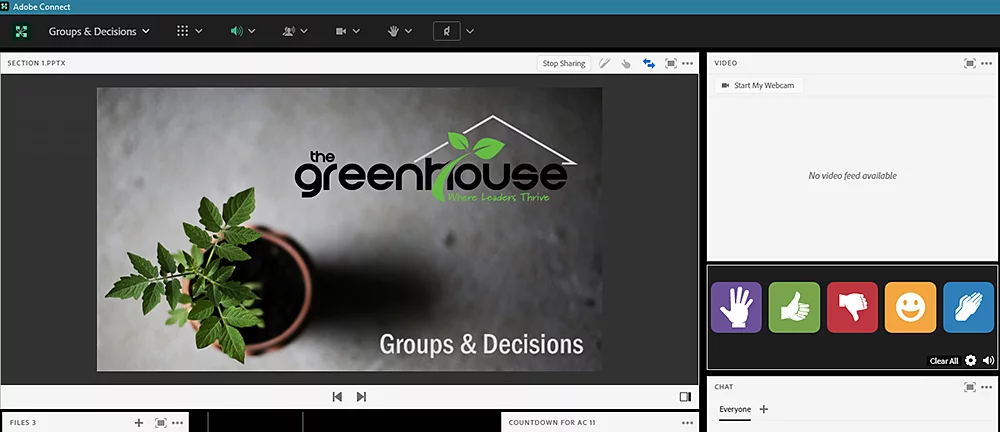
Task: Maximize the Video pod
Action: coord(969,63)
